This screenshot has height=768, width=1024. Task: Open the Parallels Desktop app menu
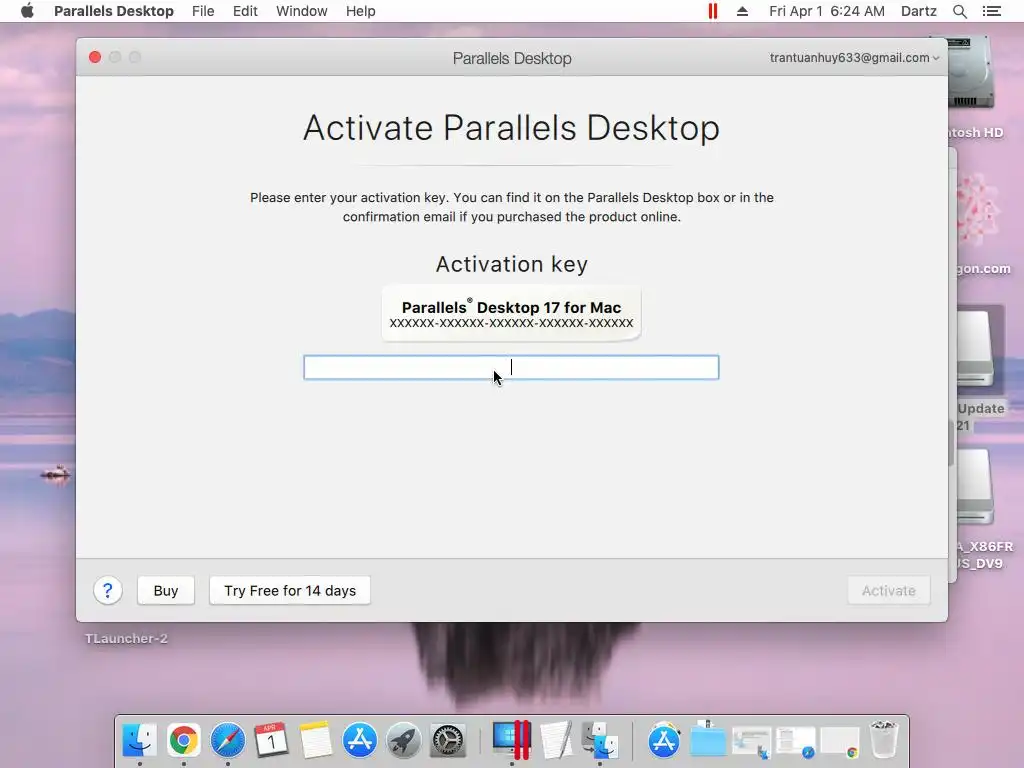114,11
